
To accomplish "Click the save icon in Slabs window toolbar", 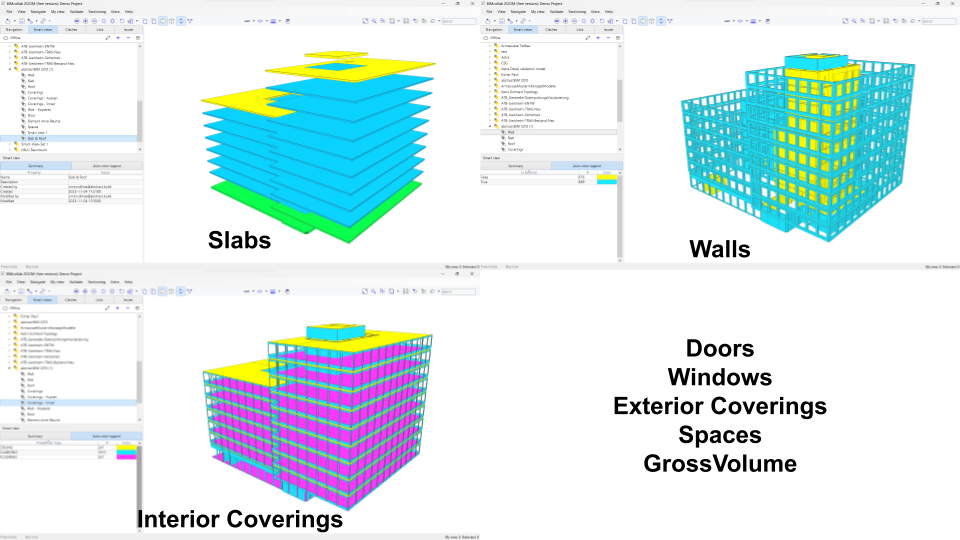I will click(x=20, y=20).
